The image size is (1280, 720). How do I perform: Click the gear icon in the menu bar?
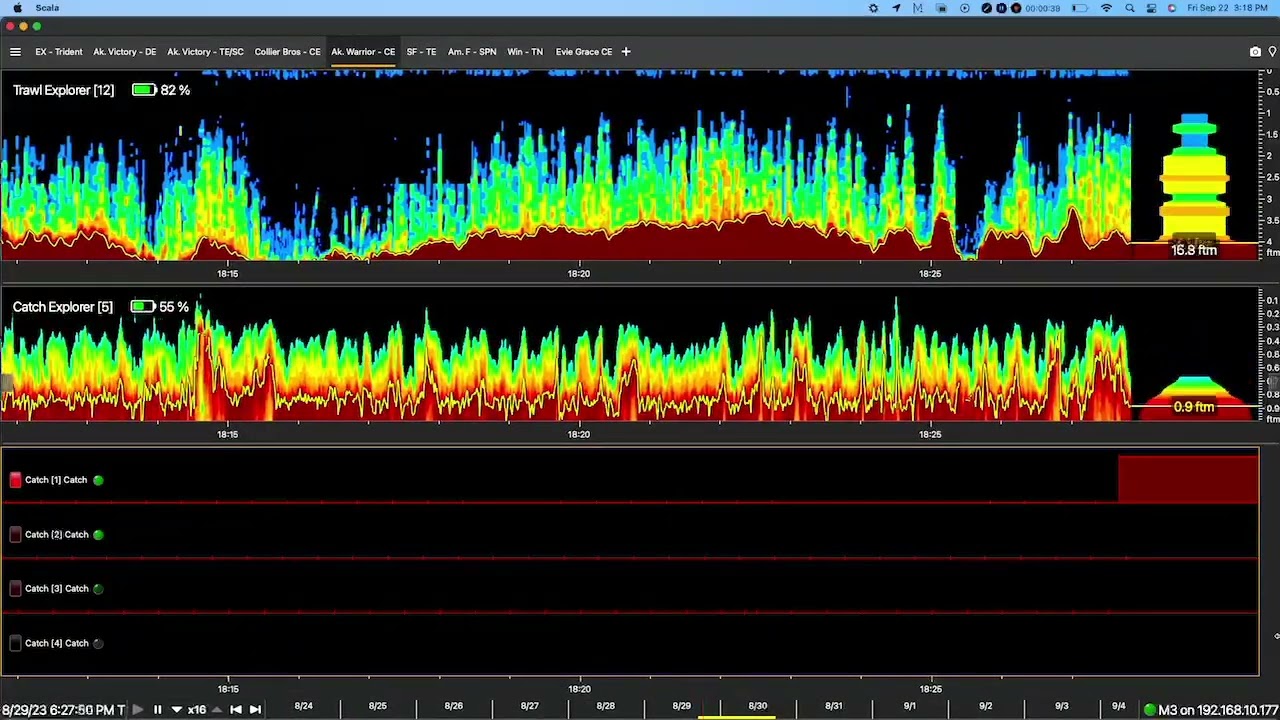click(x=873, y=8)
